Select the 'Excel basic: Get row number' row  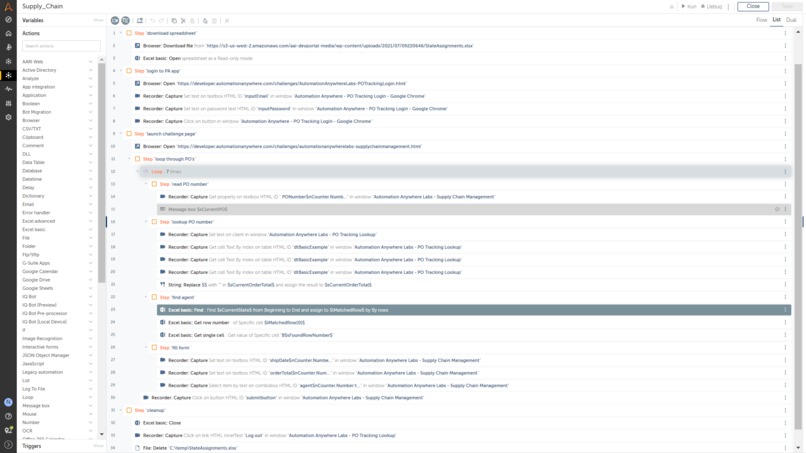click(x=473, y=322)
